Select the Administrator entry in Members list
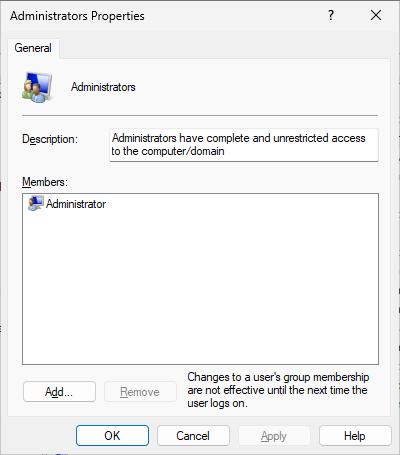 (x=67, y=204)
